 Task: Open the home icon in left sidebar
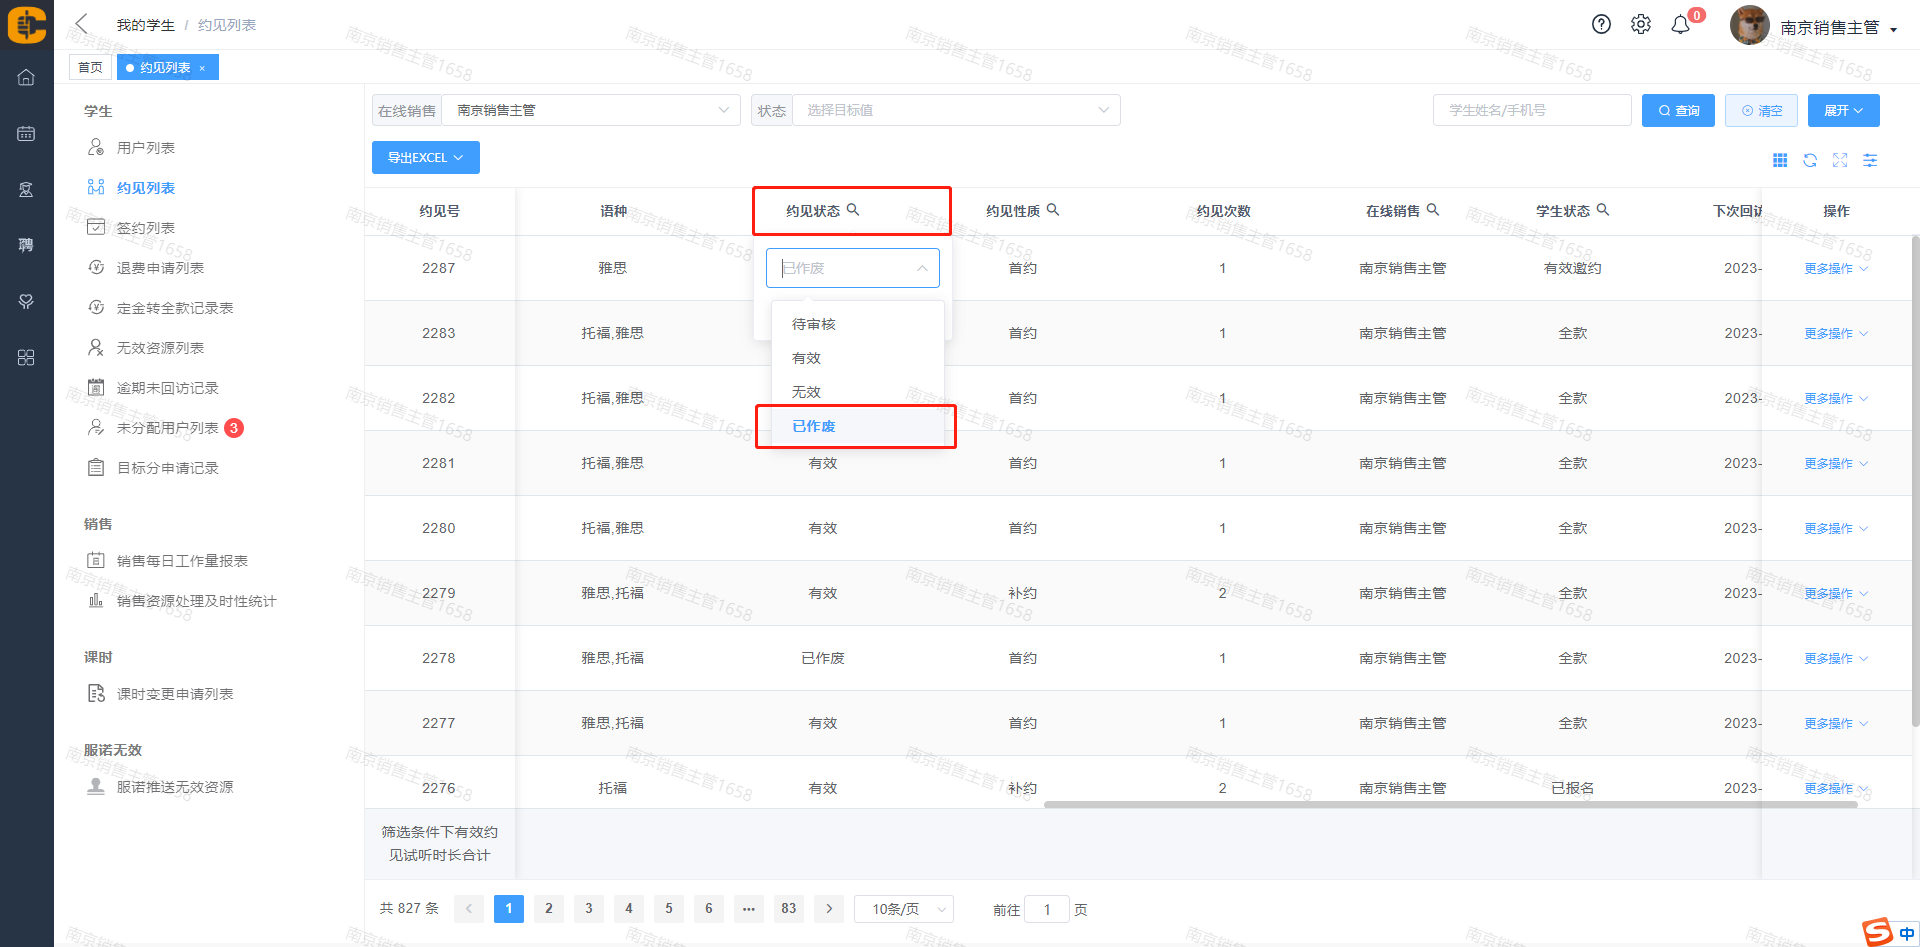coord(26,78)
